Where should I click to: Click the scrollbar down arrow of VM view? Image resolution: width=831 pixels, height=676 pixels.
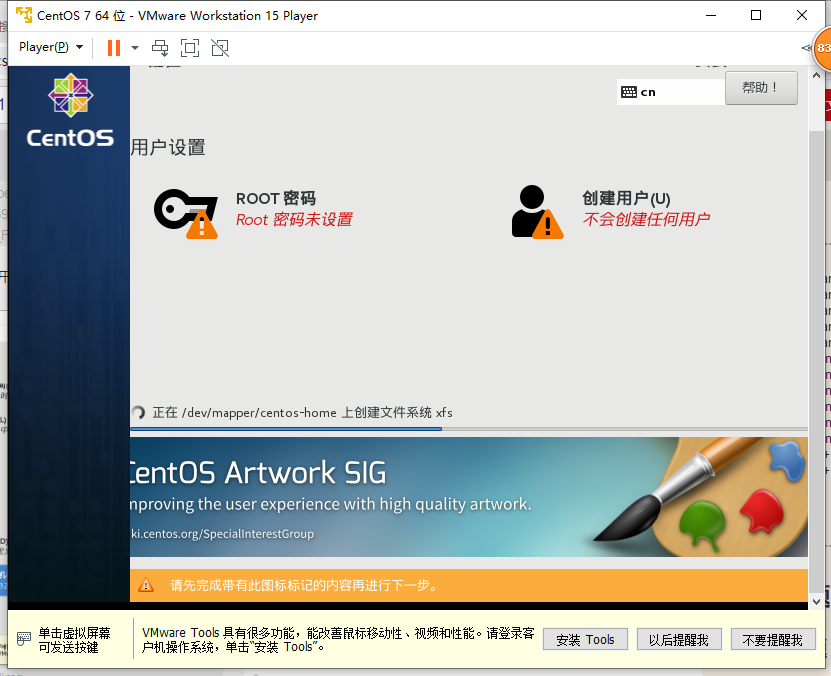pos(816,602)
